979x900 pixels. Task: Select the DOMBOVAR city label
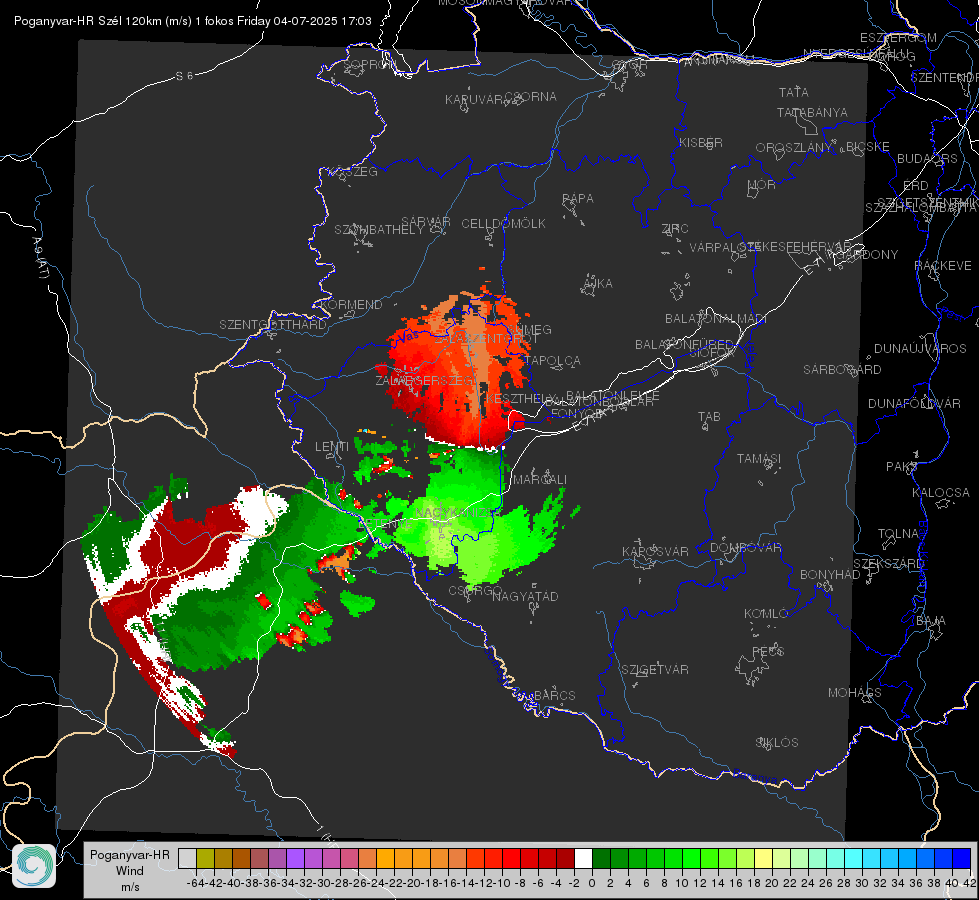click(x=745, y=548)
